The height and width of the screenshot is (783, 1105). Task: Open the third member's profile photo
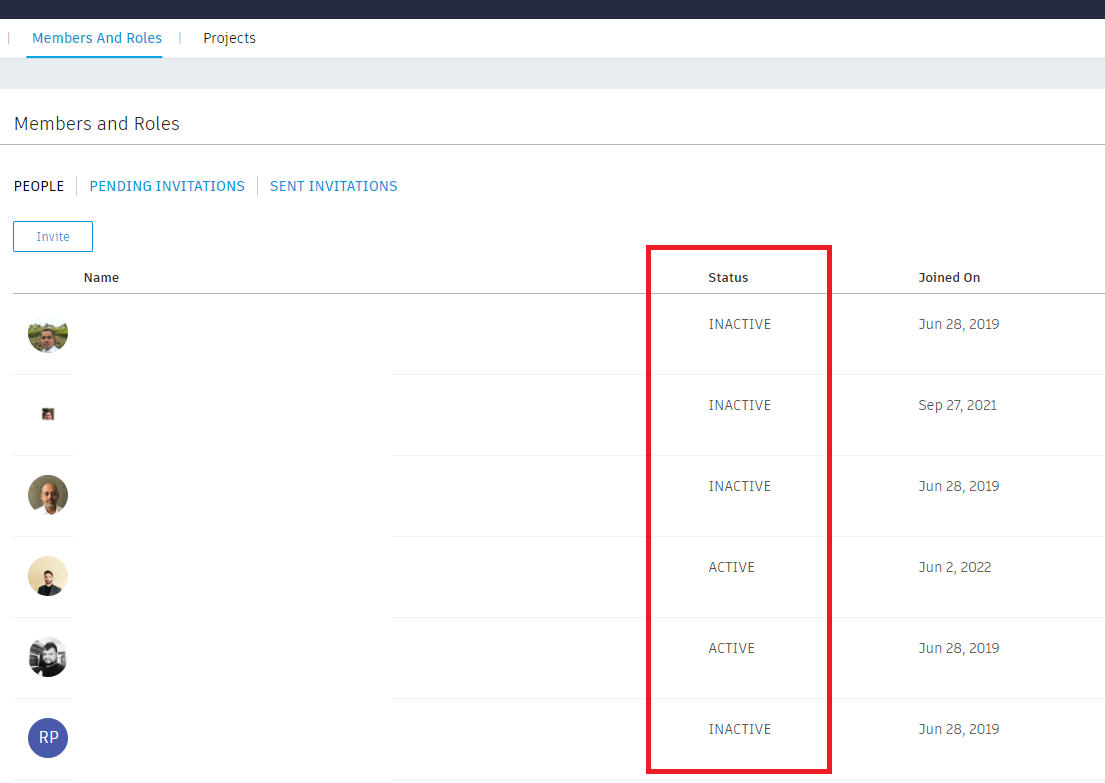[x=47, y=495]
